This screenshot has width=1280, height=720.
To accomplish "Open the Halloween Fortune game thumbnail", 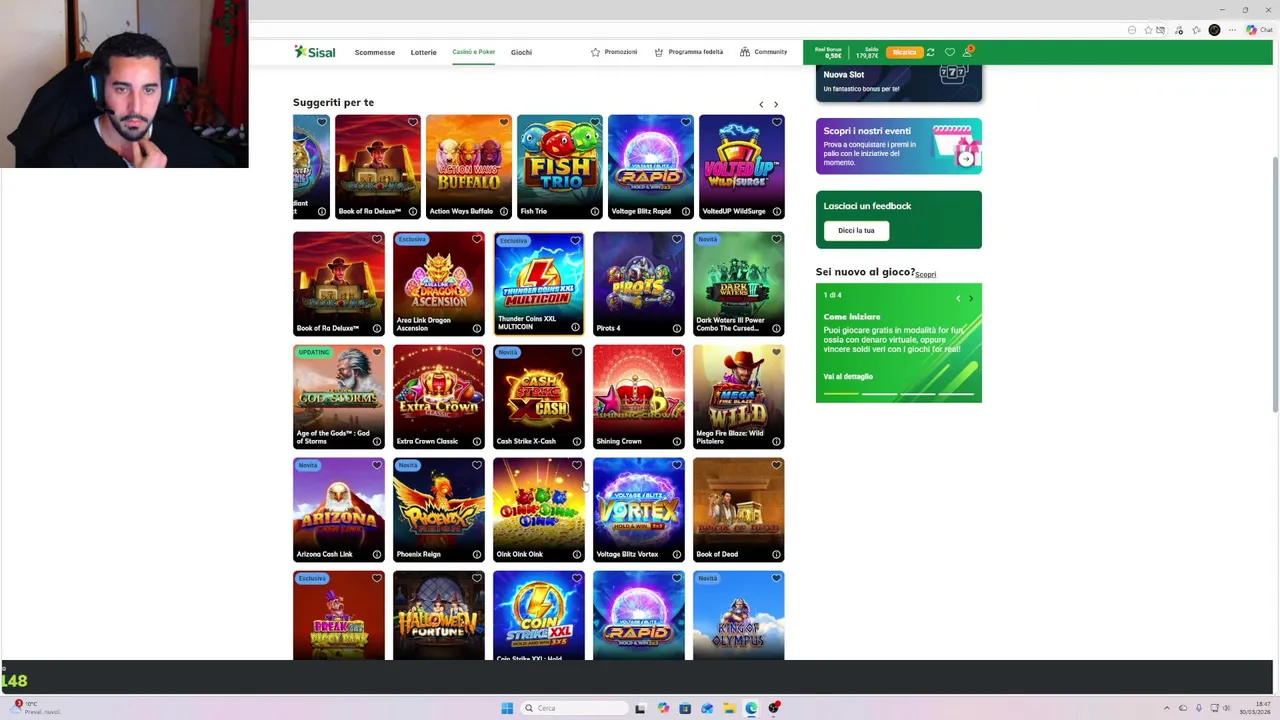I will pos(439,615).
